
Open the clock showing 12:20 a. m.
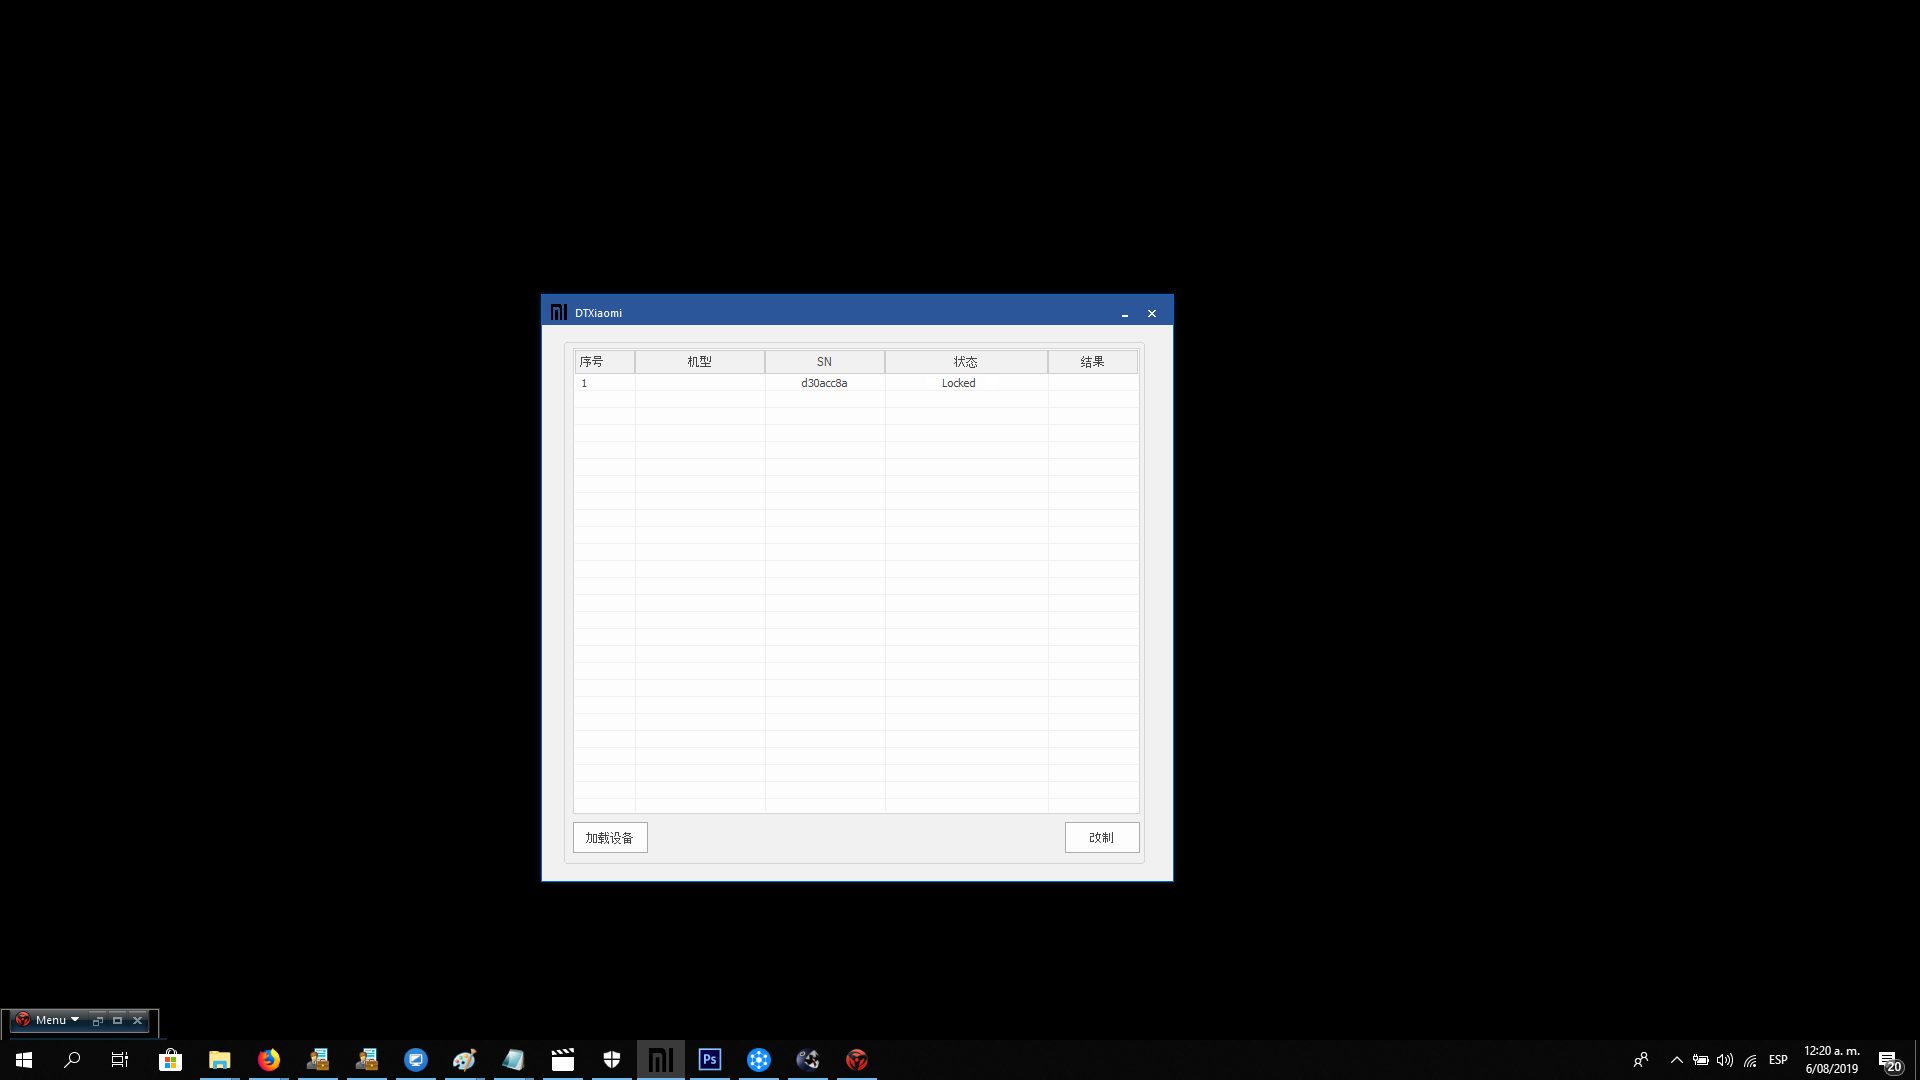tap(1832, 1060)
